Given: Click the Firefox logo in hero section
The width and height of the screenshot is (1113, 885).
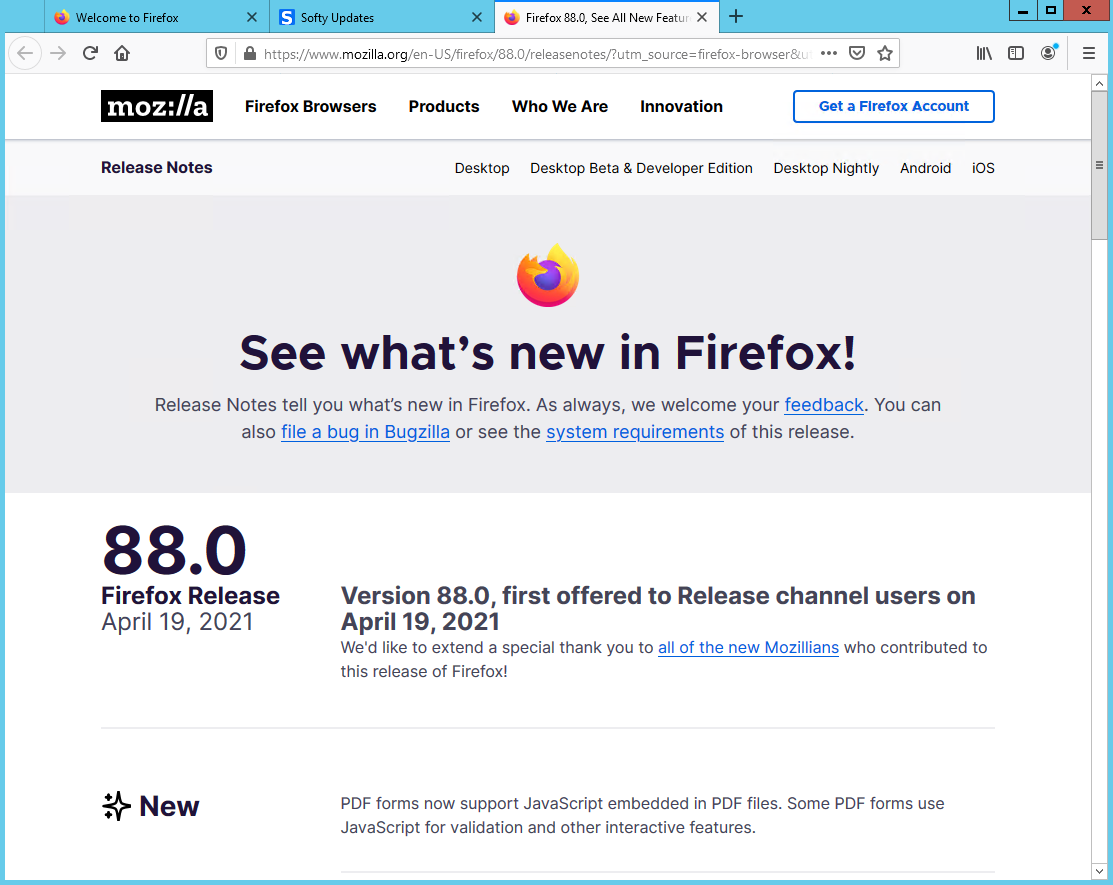Looking at the screenshot, I should click(548, 275).
